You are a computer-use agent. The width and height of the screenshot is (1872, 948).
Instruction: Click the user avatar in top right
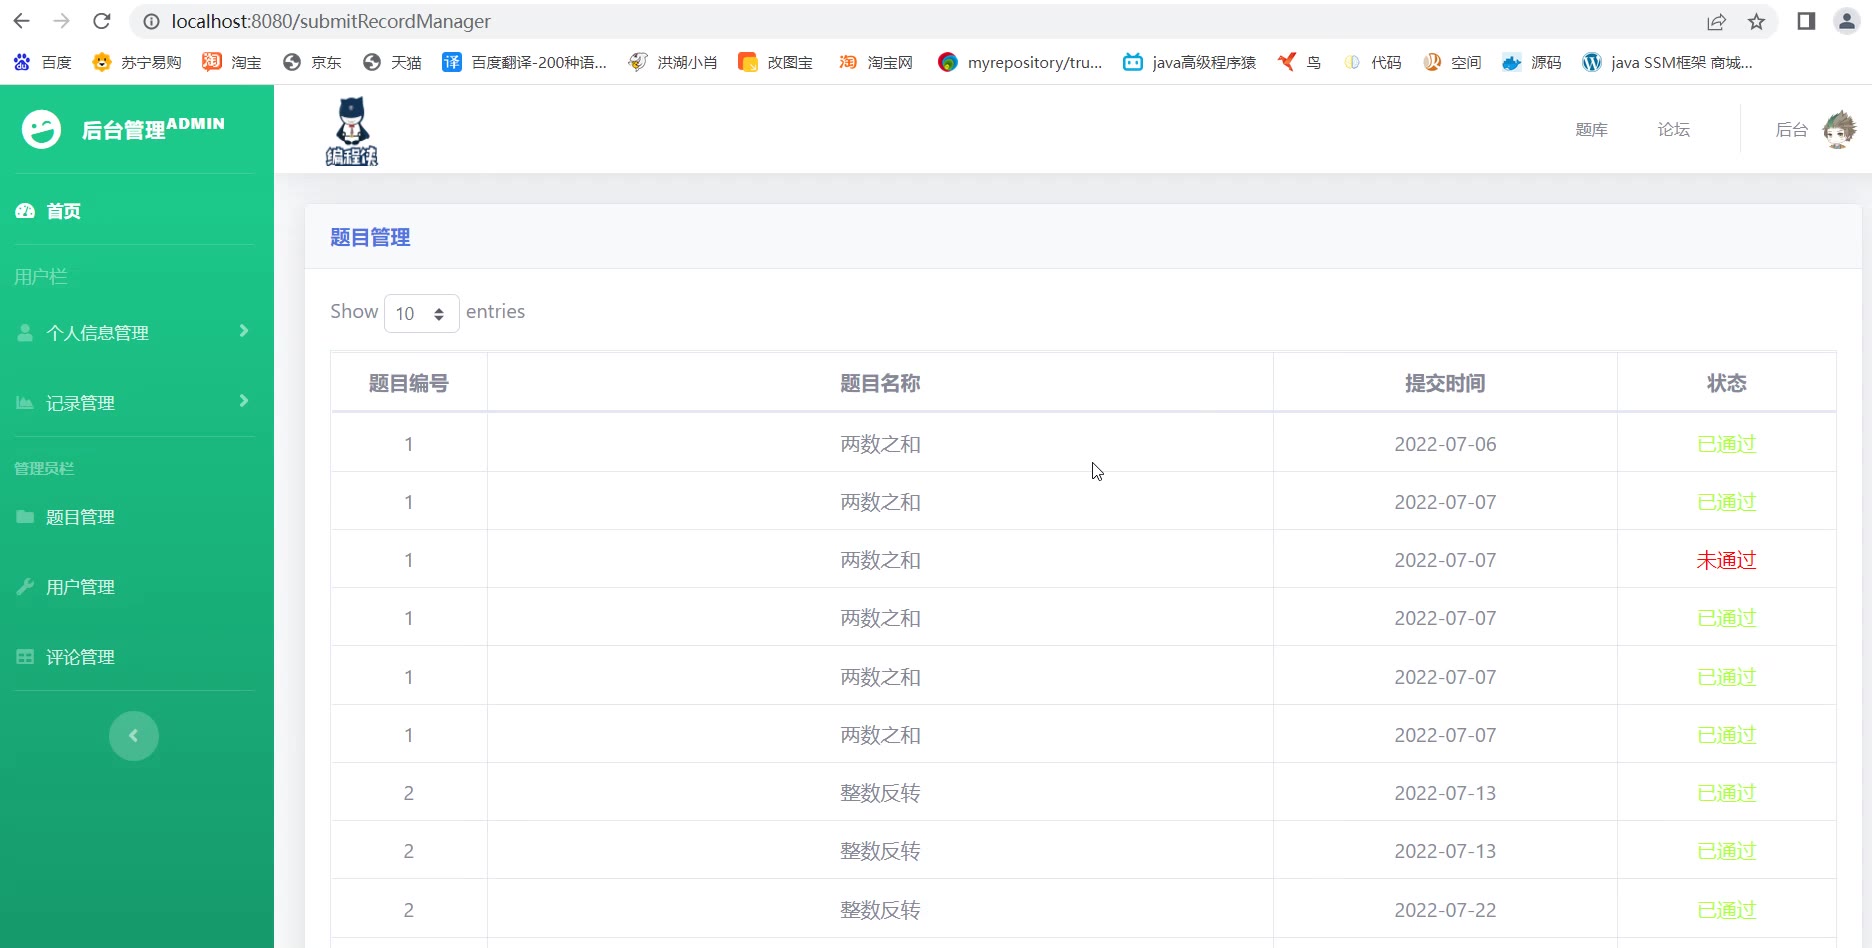tap(1839, 130)
